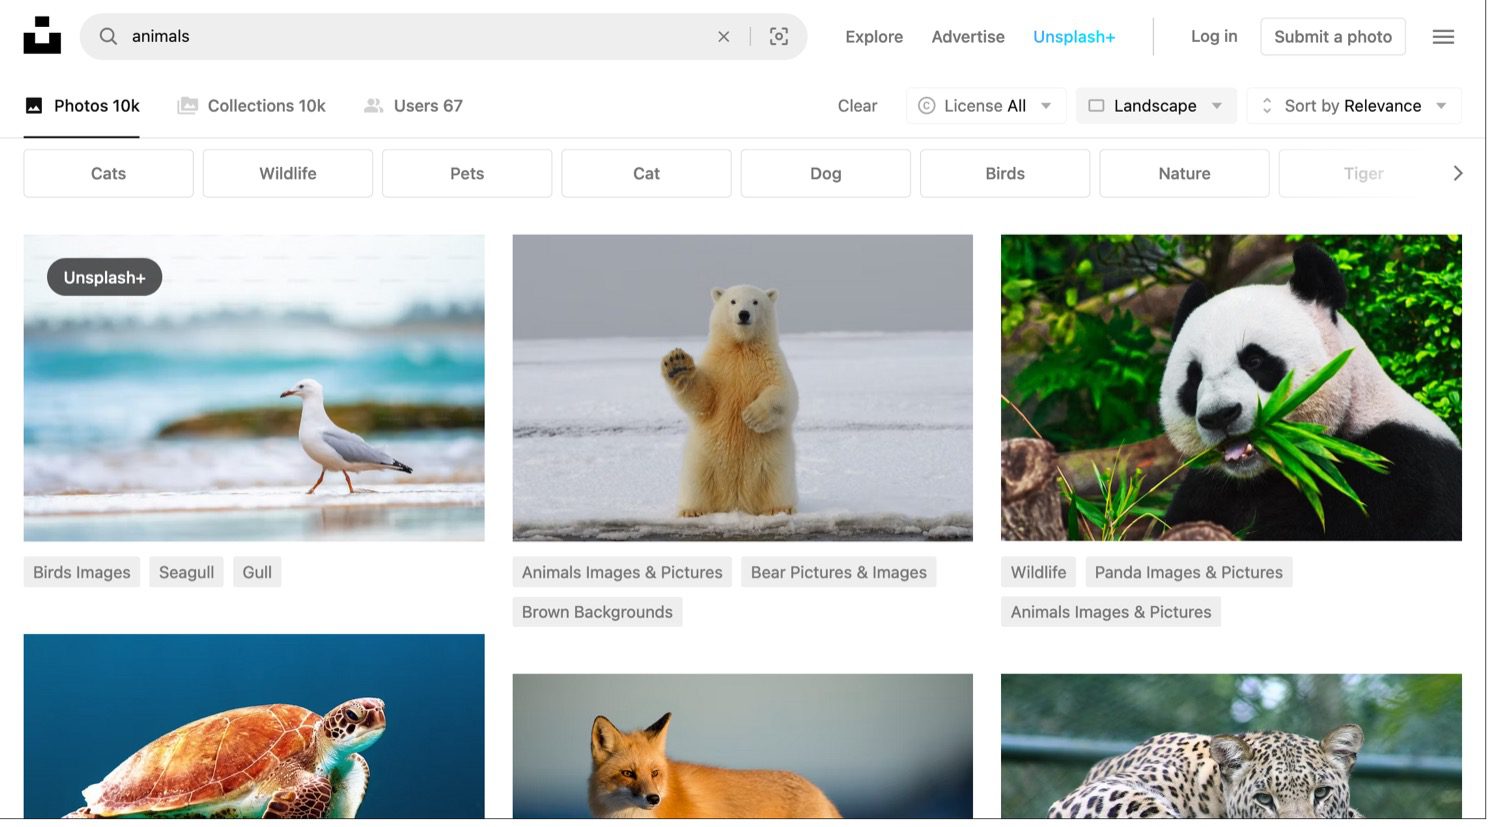Click the copyright icon in the License filter

pyautogui.click(x=928, y=105)
